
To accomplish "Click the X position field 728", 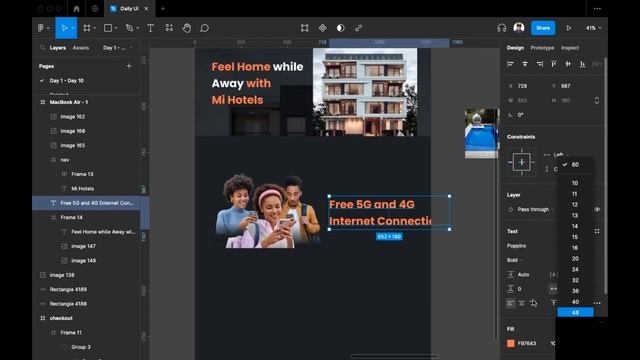I will pyautogui.click(x=522, y=86).
